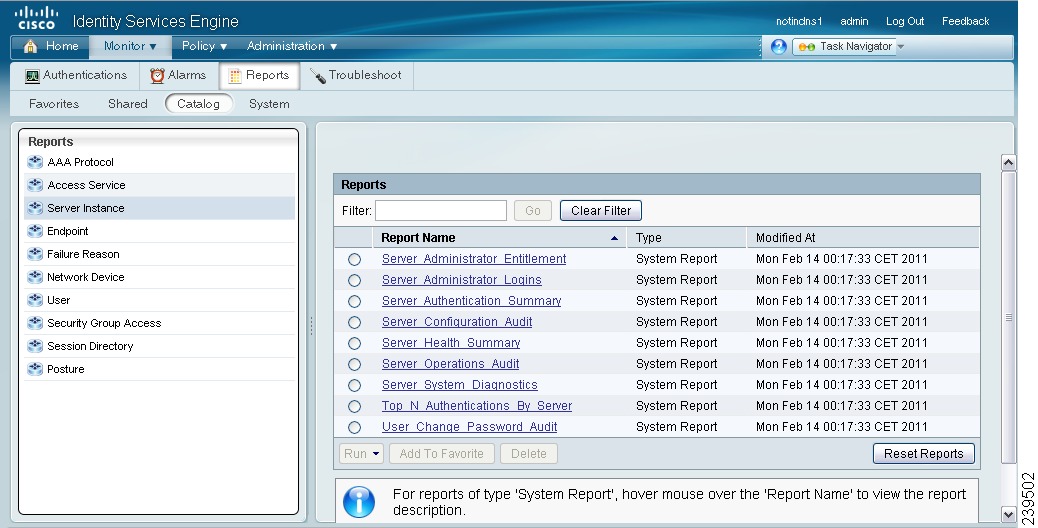Click the Reset Reports button
Image resolution: width=1038 pixels, height=528 pixels.
coord(923,454)
